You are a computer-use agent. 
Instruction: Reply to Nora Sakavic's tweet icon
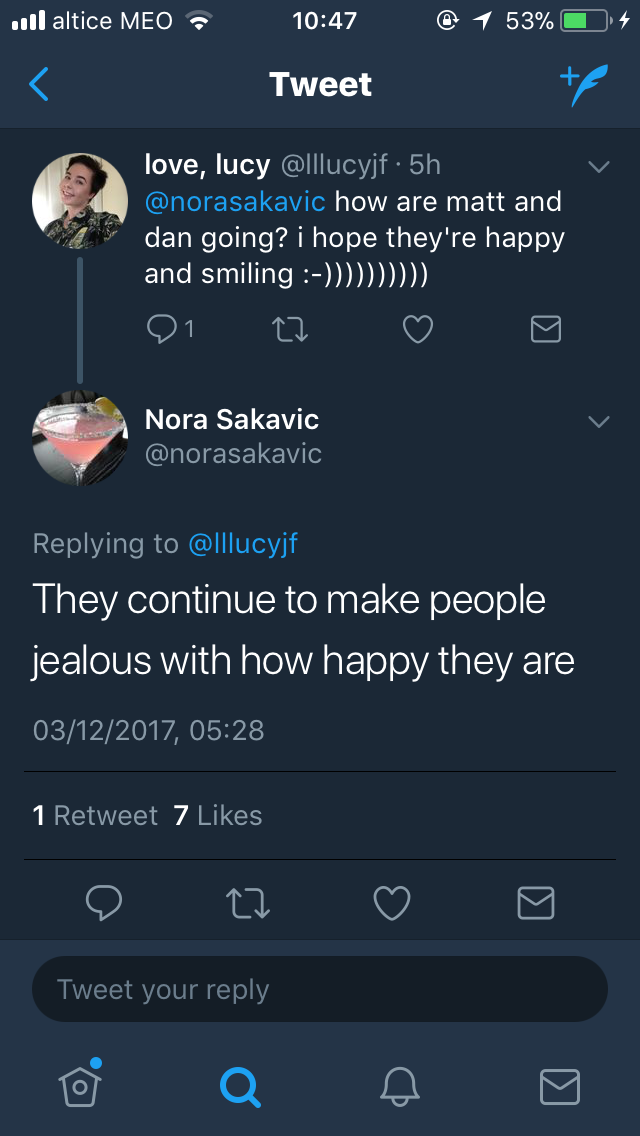click(x=104, y=902)
